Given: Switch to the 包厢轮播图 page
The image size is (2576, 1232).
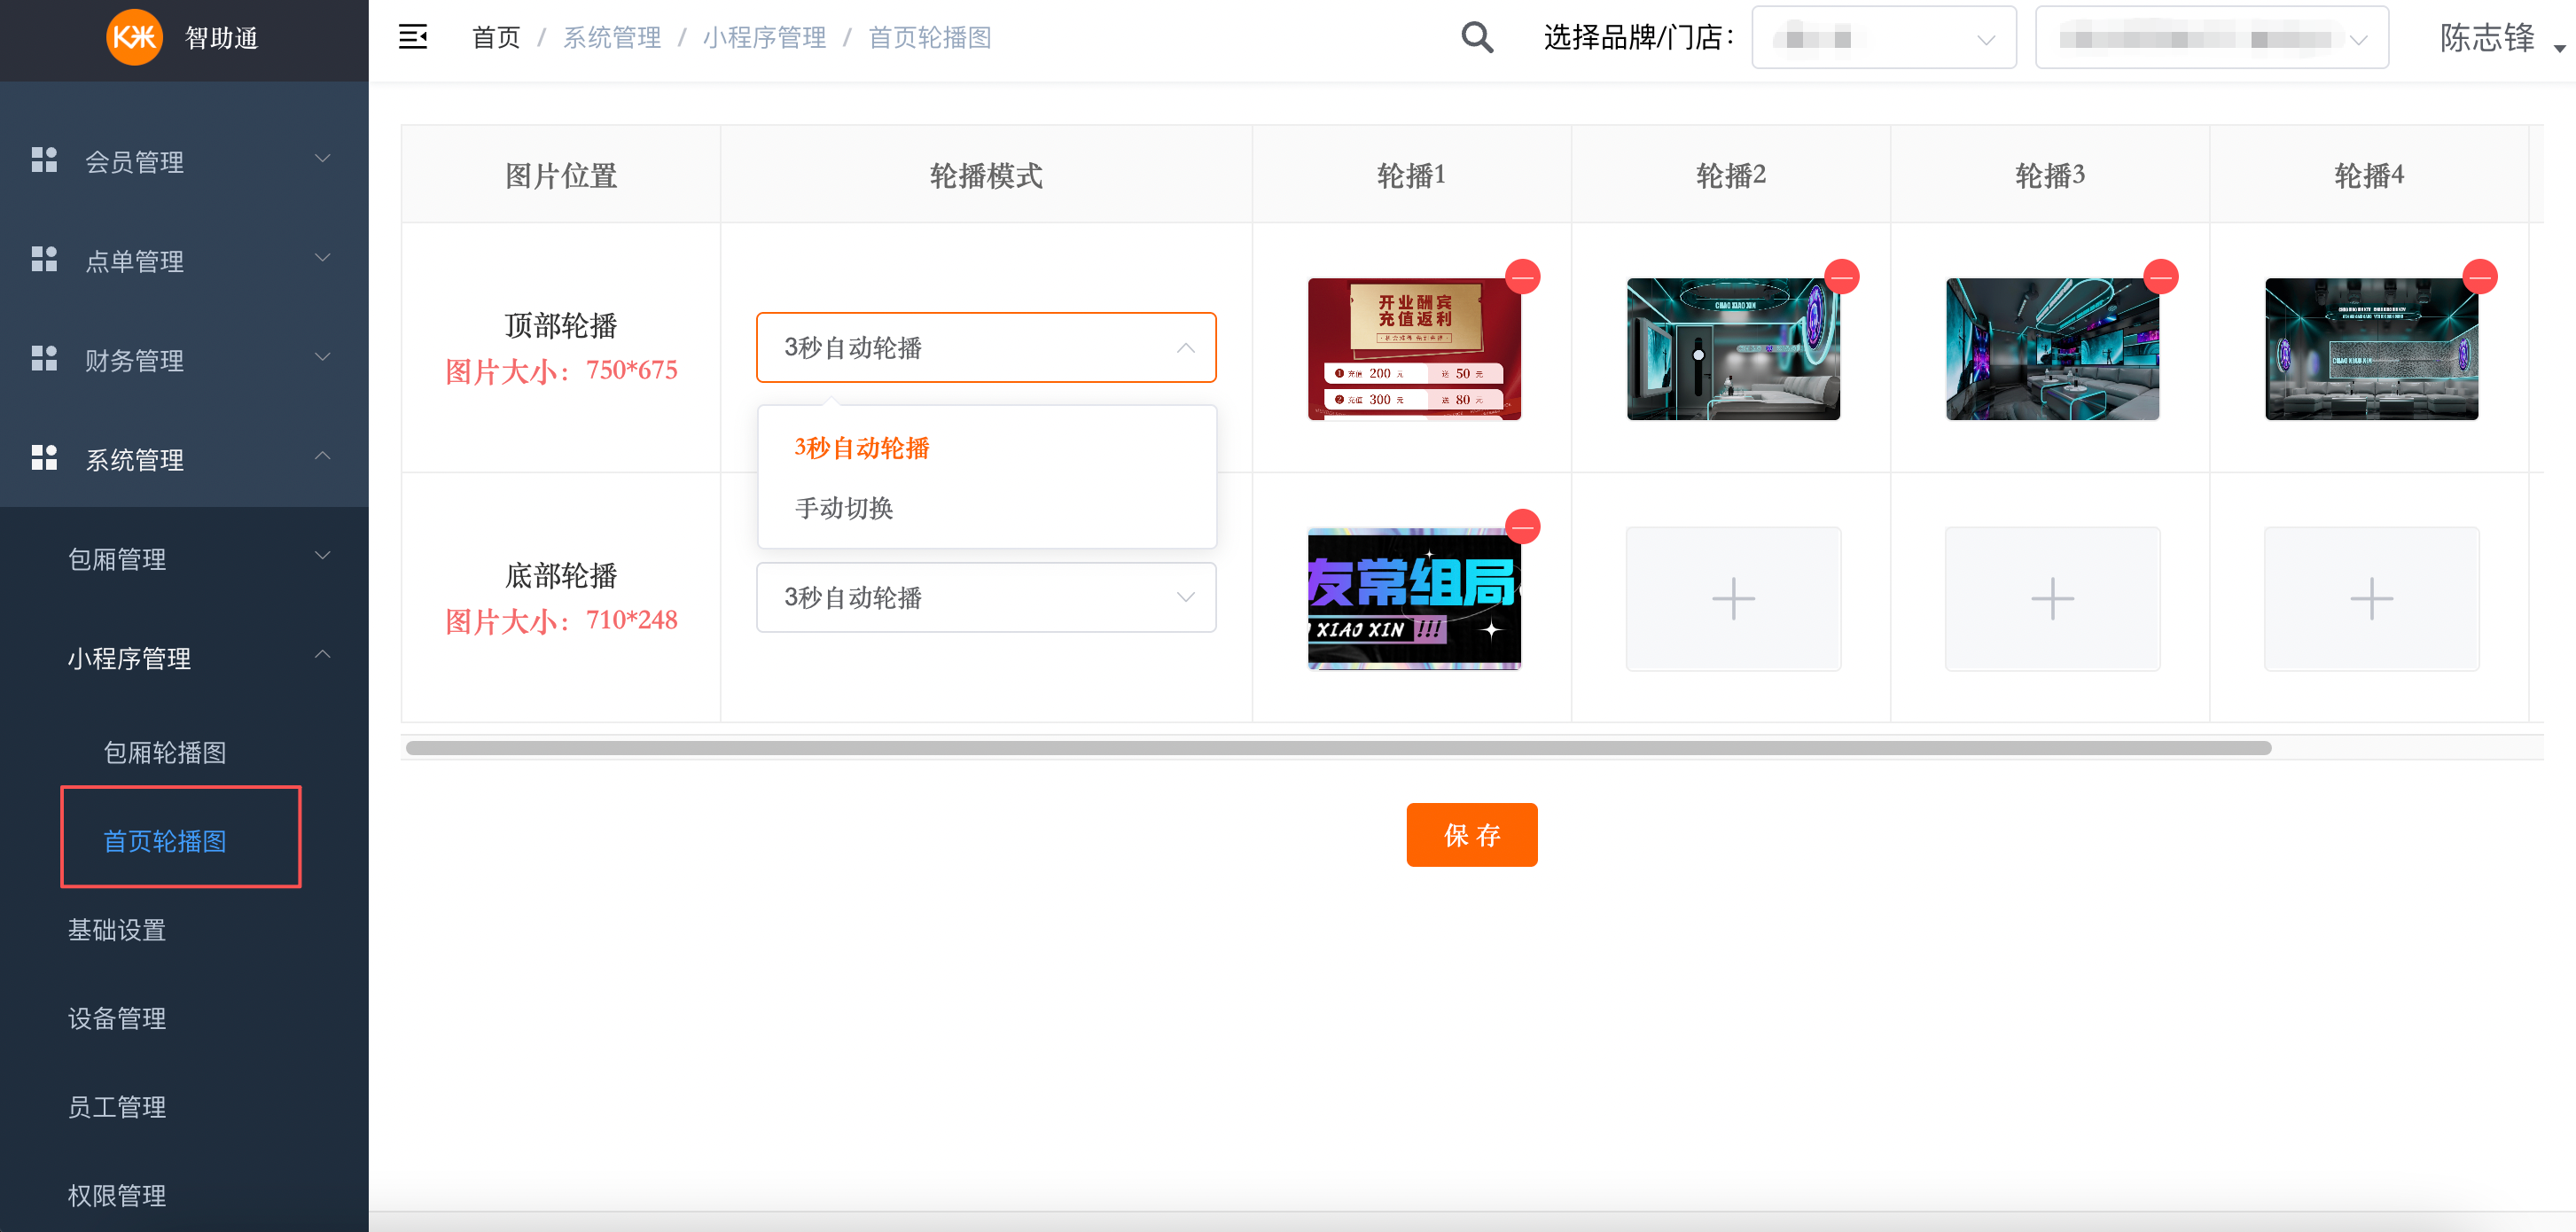Looking at the screenshot, I should pos(167,752).
